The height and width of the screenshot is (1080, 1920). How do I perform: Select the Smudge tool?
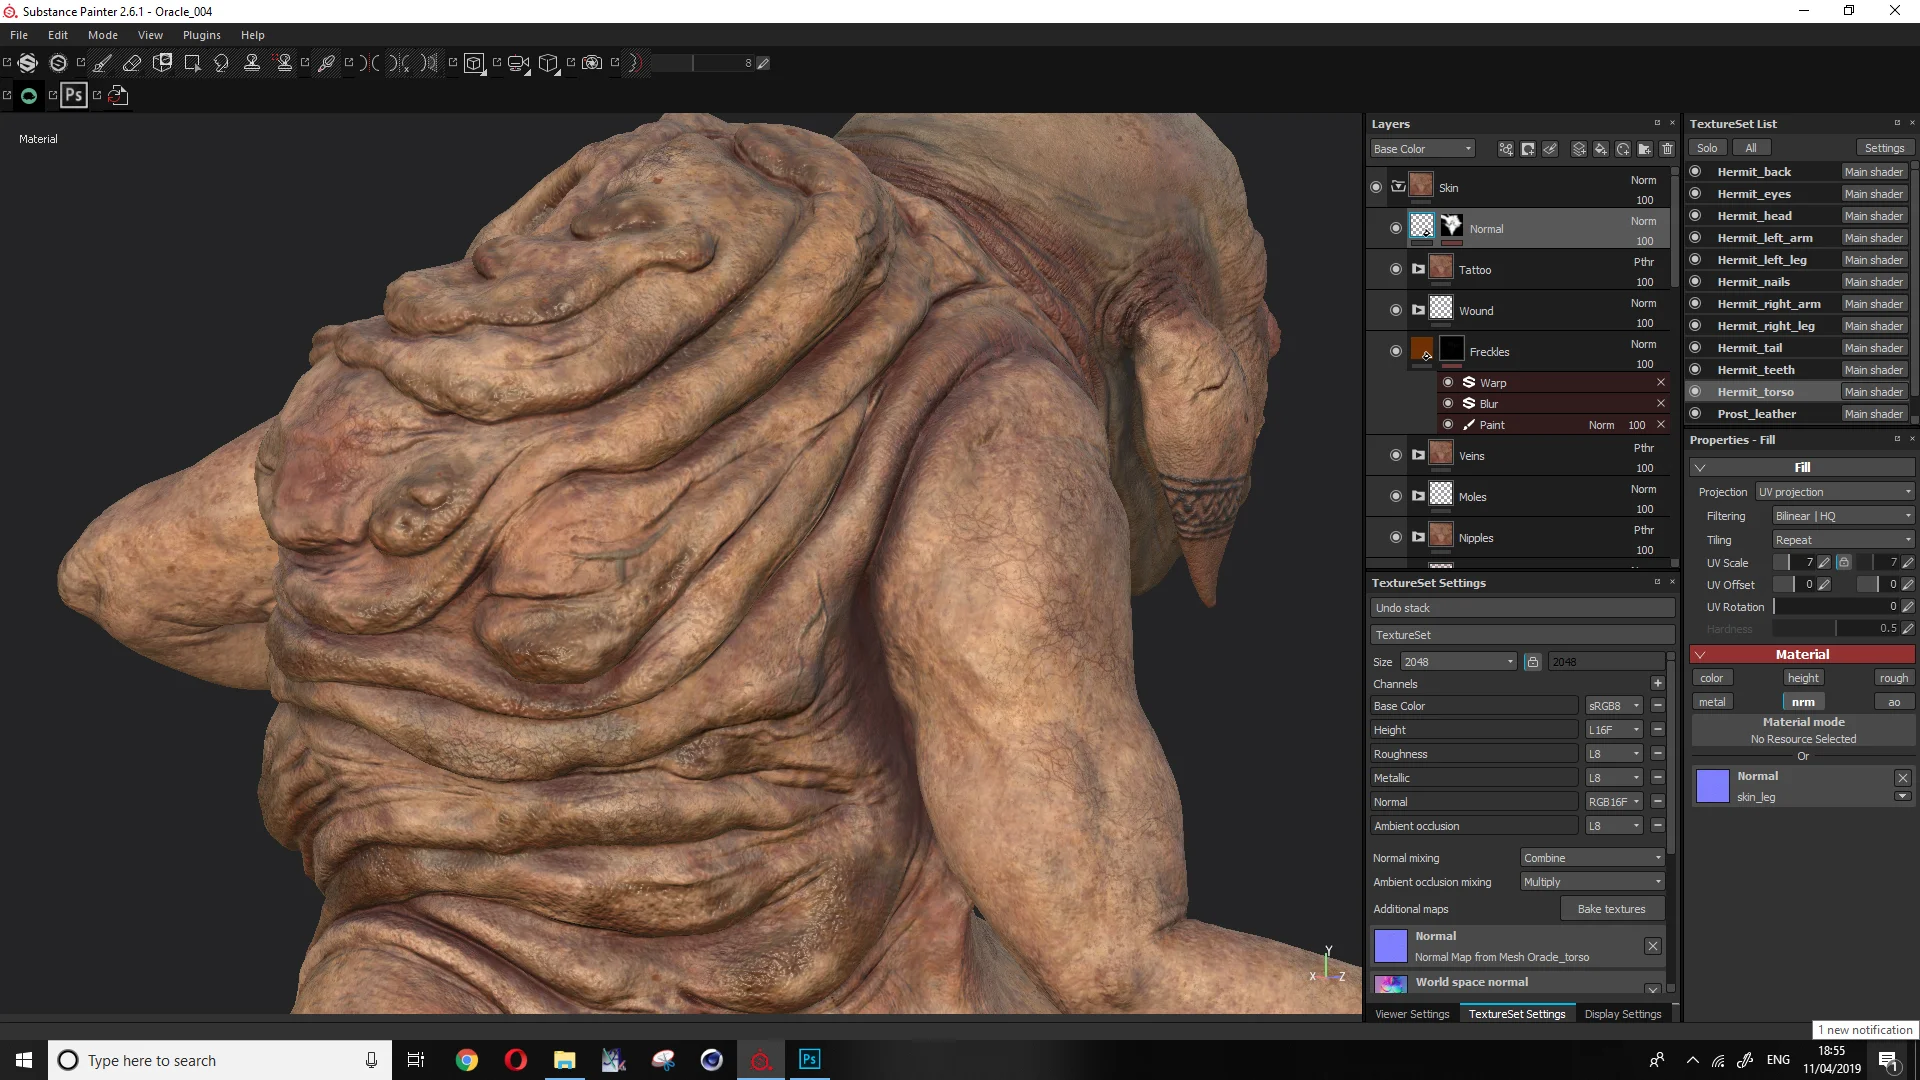pyautogui.click(x=221, y=63)
